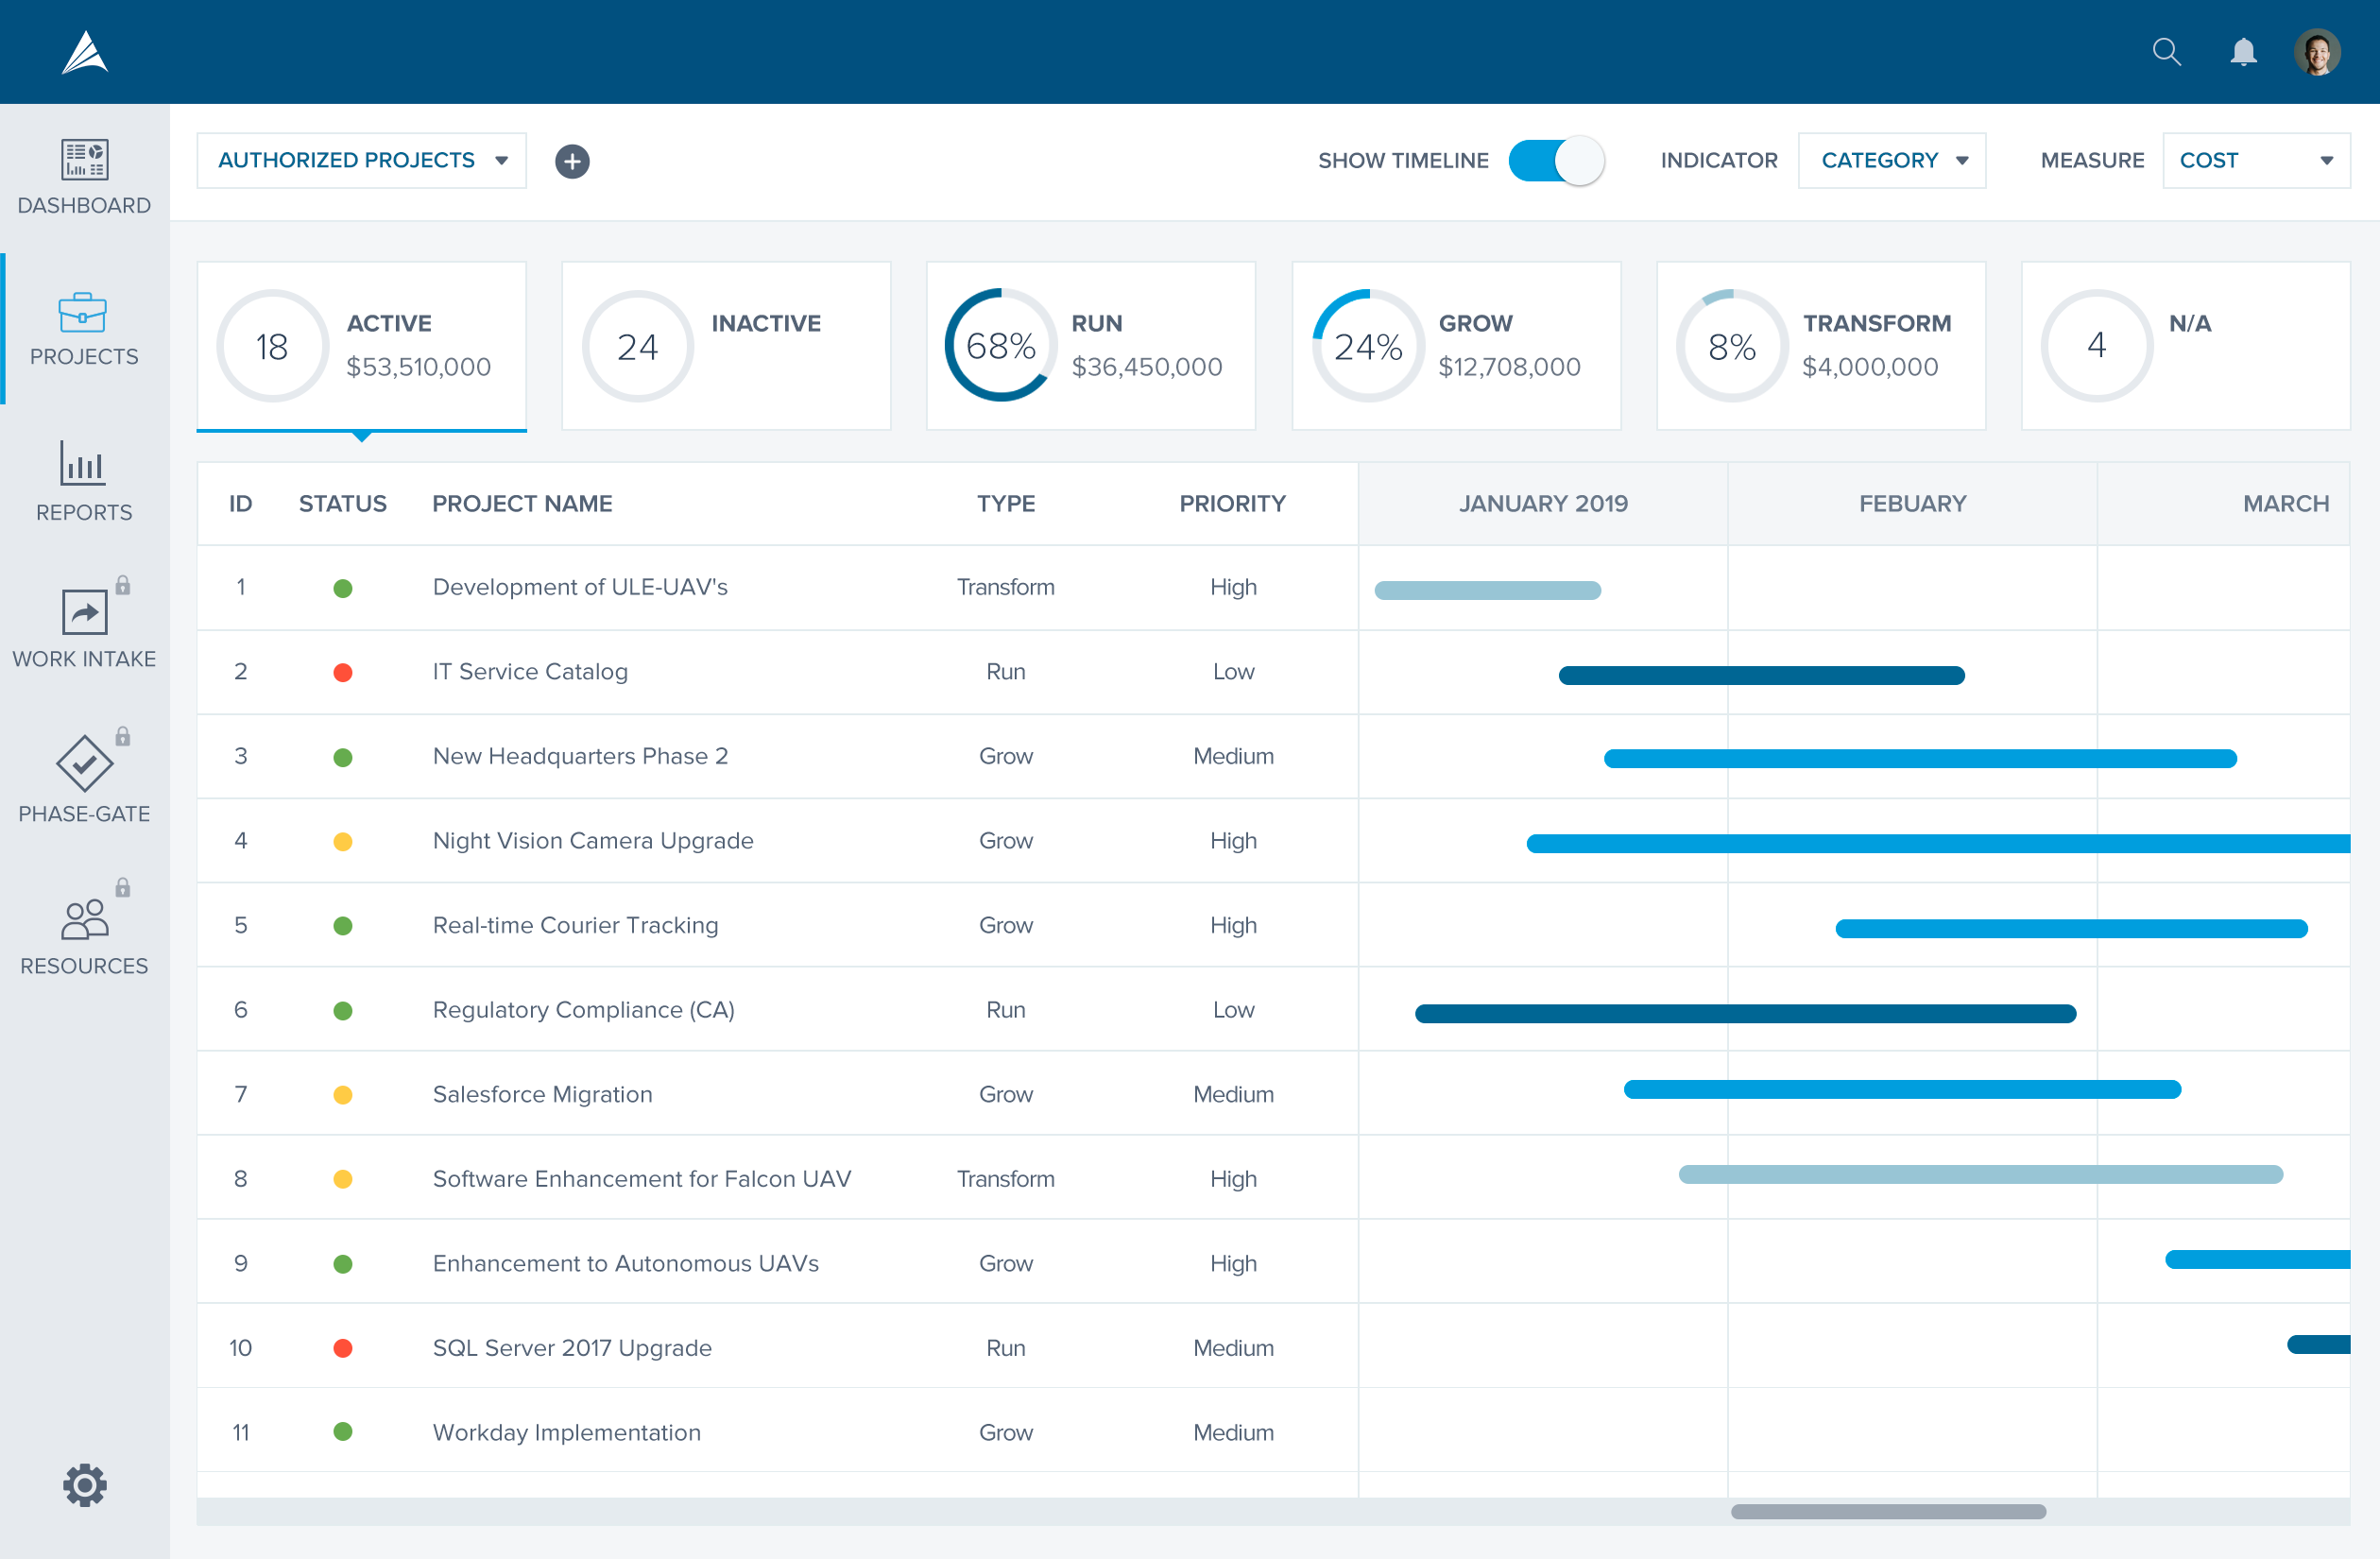Click the January 2019 timeline header

(x=1543, y=503)
